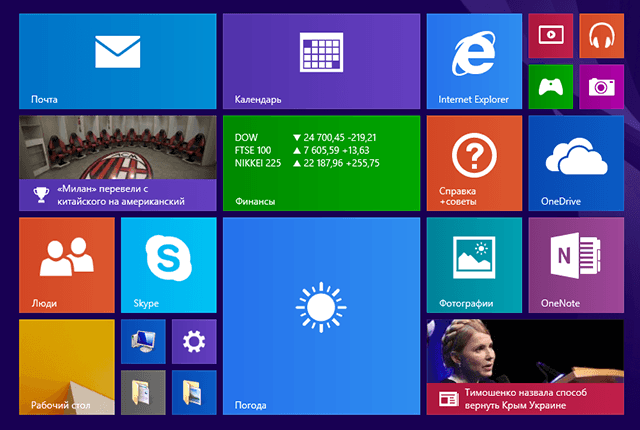Click the Skype label text
Image resolution: width=640 pixels, height=430 pixels.
(146, 304)
